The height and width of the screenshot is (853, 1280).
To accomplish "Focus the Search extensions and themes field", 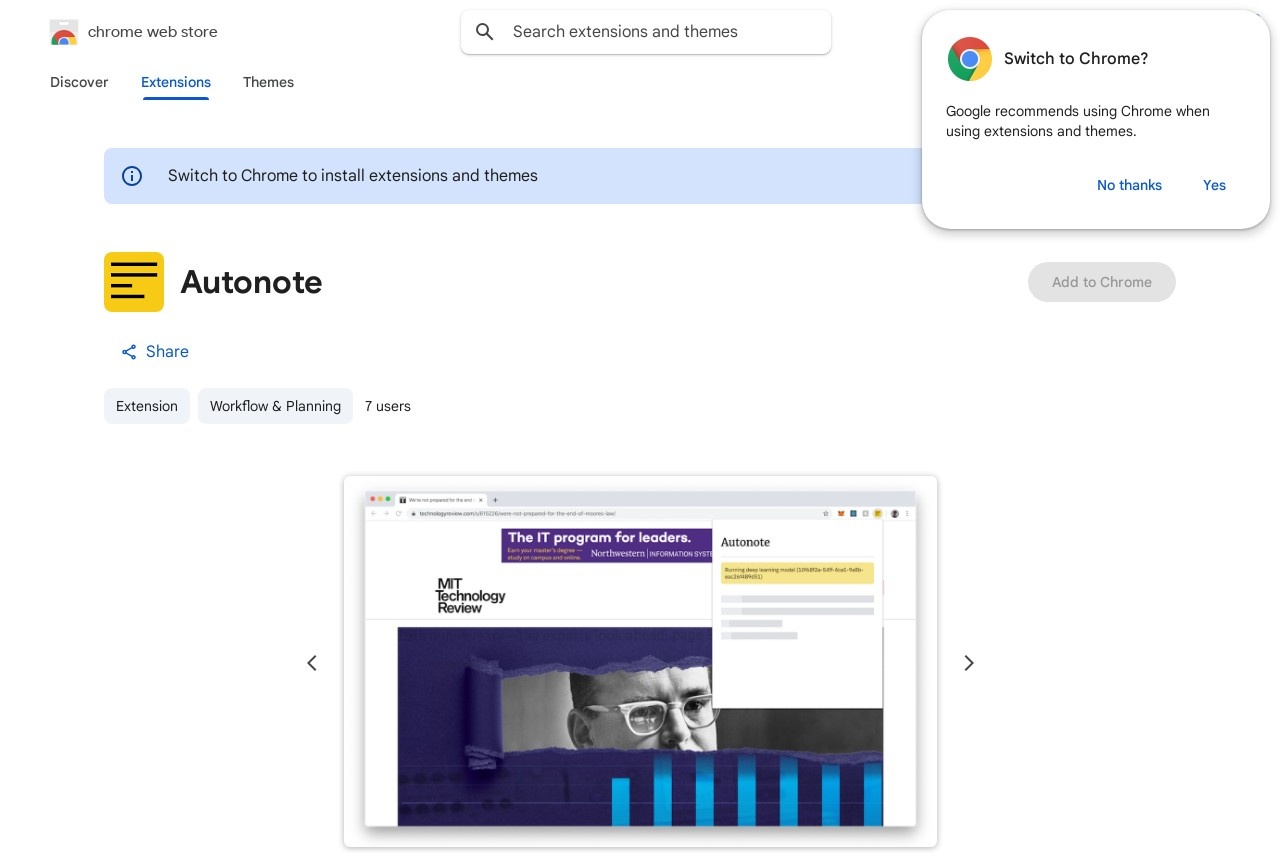I will [646, 32].
